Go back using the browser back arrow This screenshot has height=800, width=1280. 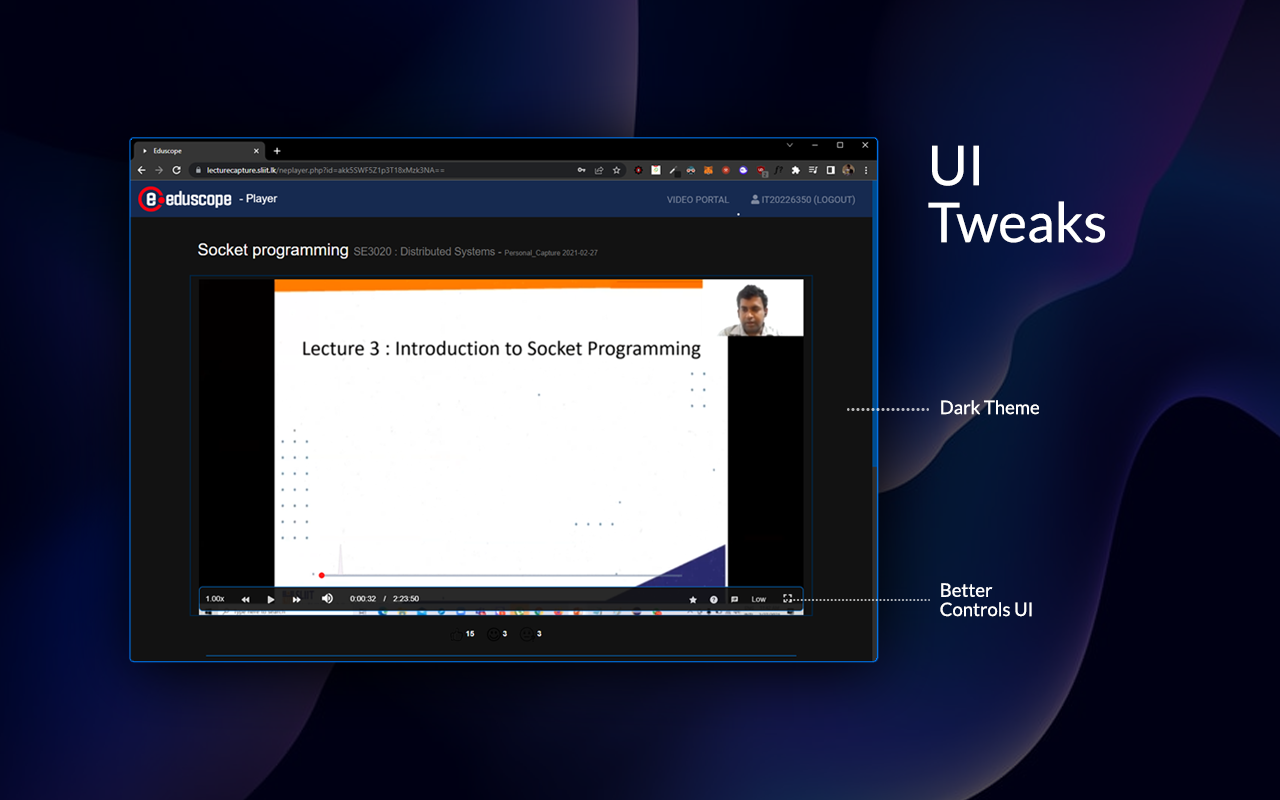pyautogui.click(x=142, y=170)
